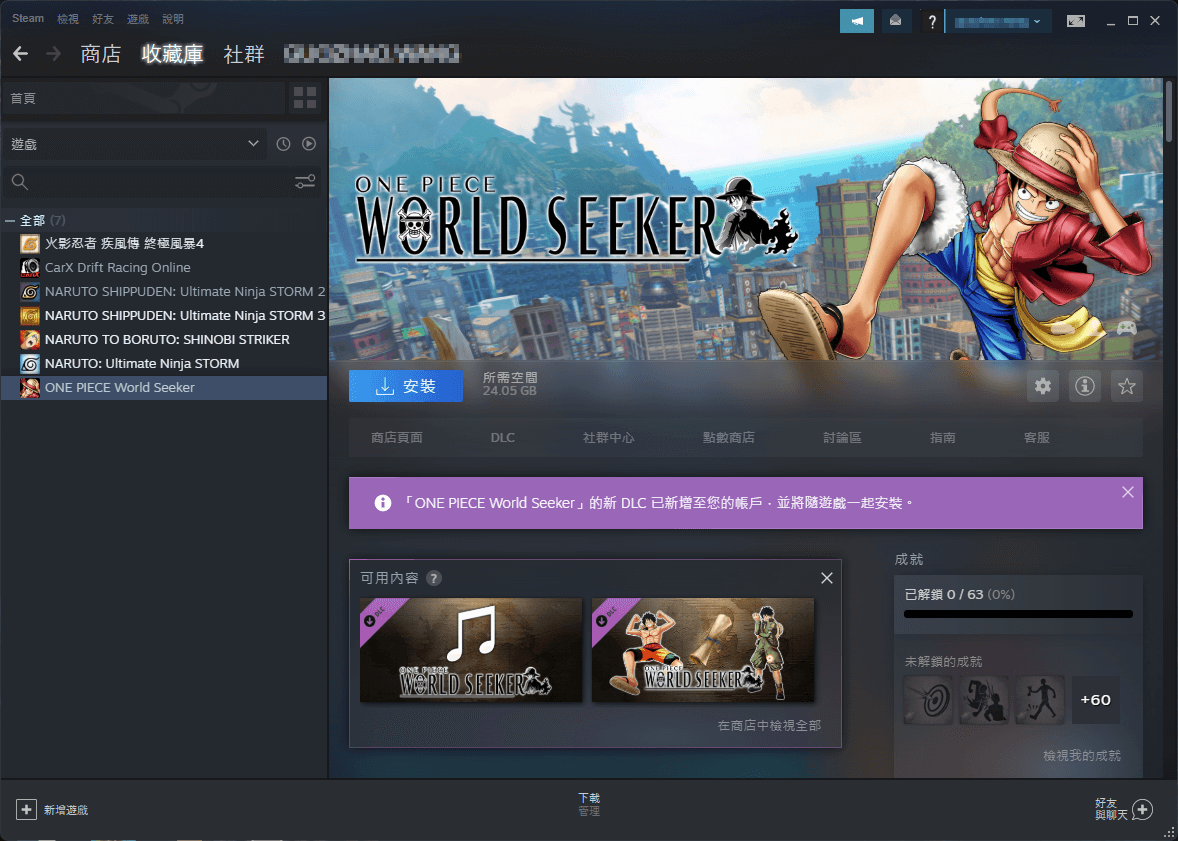Screen dimensions: 1178x841
Task: Collapse the 全部 (7) game list
Action: tap(9, 219)
